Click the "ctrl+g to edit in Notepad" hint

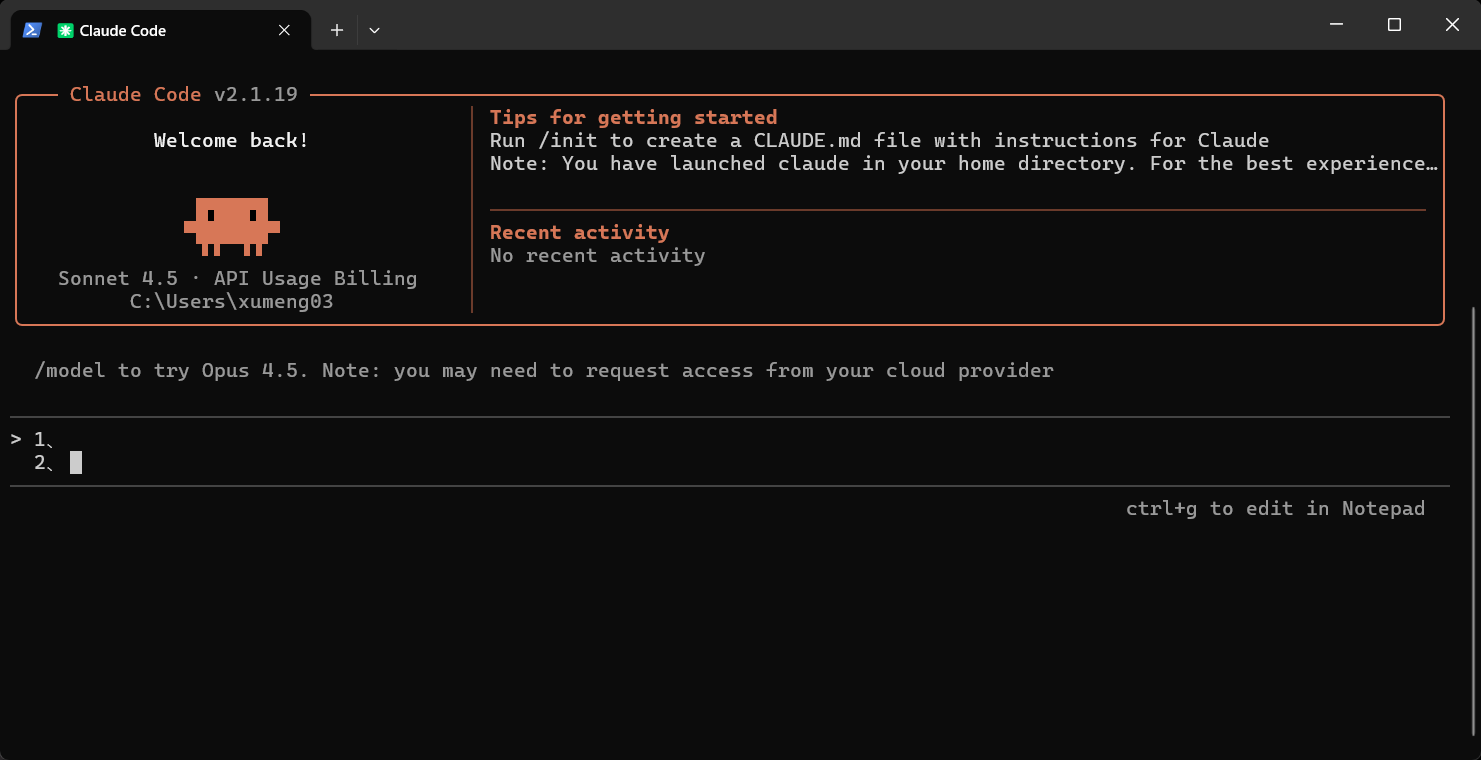point(1275,508)
